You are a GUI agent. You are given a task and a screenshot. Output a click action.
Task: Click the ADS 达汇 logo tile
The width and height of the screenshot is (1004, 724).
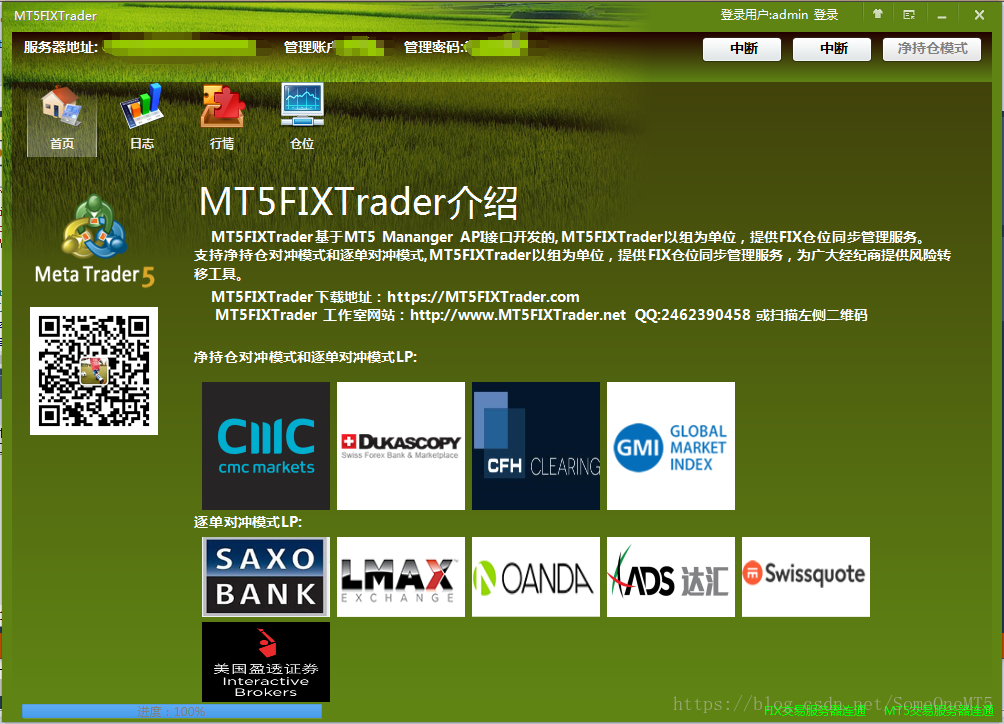(671, 577)
